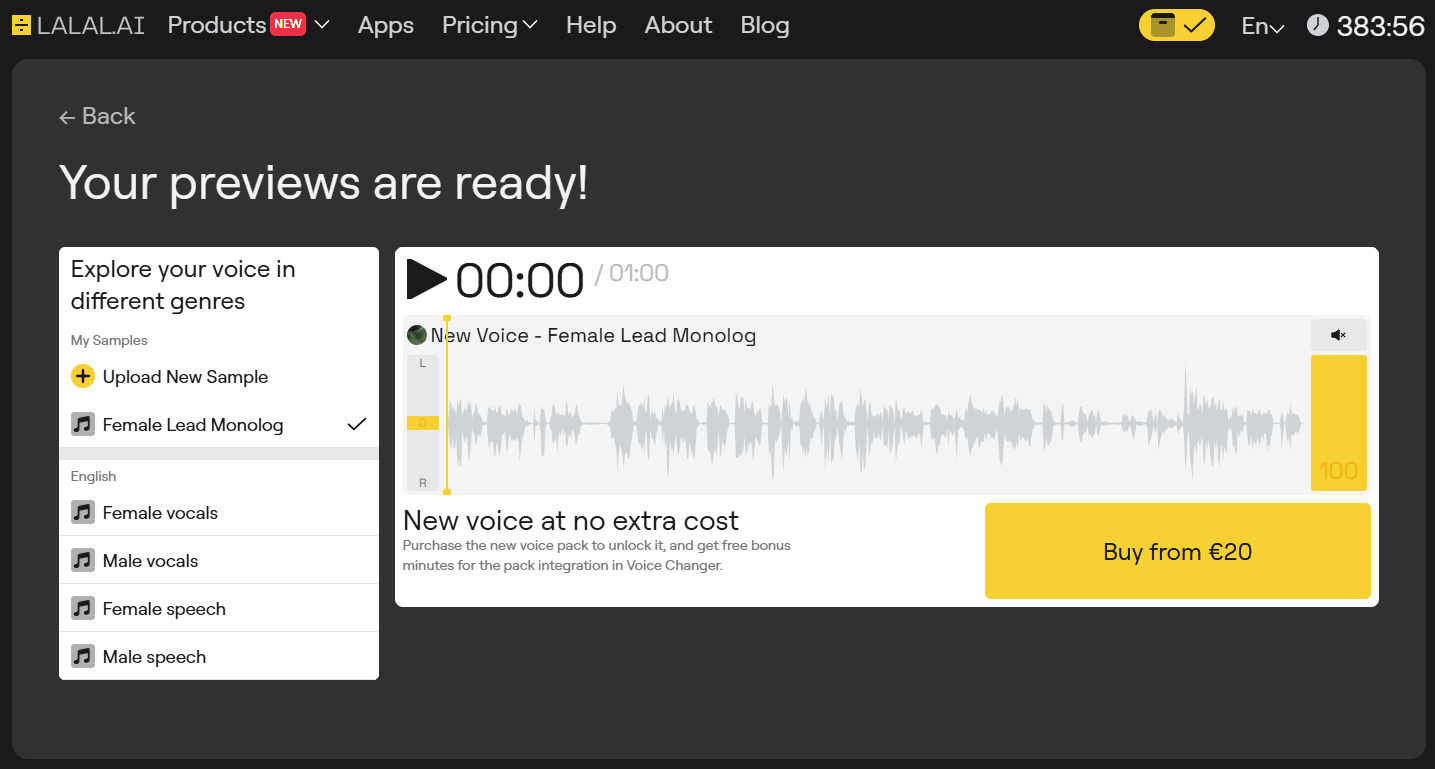Click the plus icon for Upload New Sample

[x=83, y=377]
